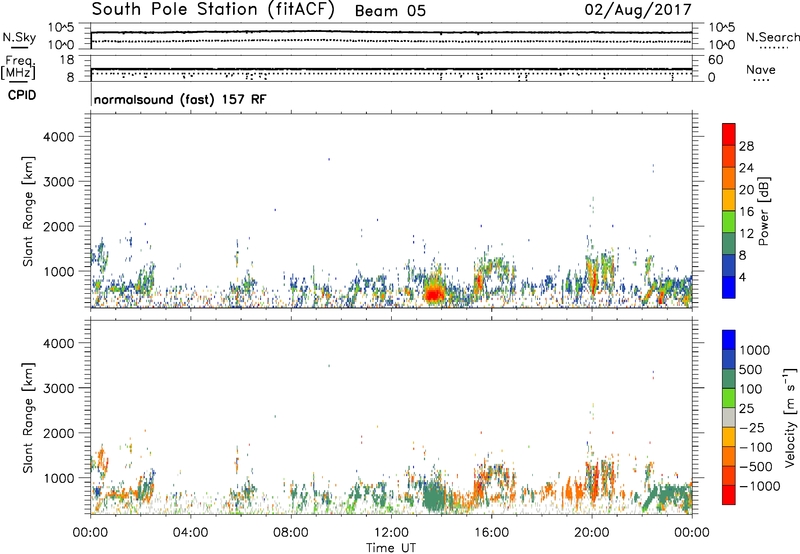Click the large green velocity patch near 13:40 UT

[434, 497]
